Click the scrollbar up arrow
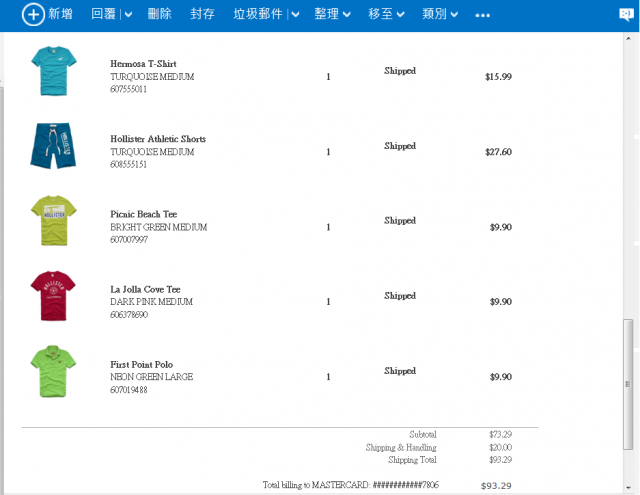The width and height of the screenshot is (640, 495). click(628, 38)
